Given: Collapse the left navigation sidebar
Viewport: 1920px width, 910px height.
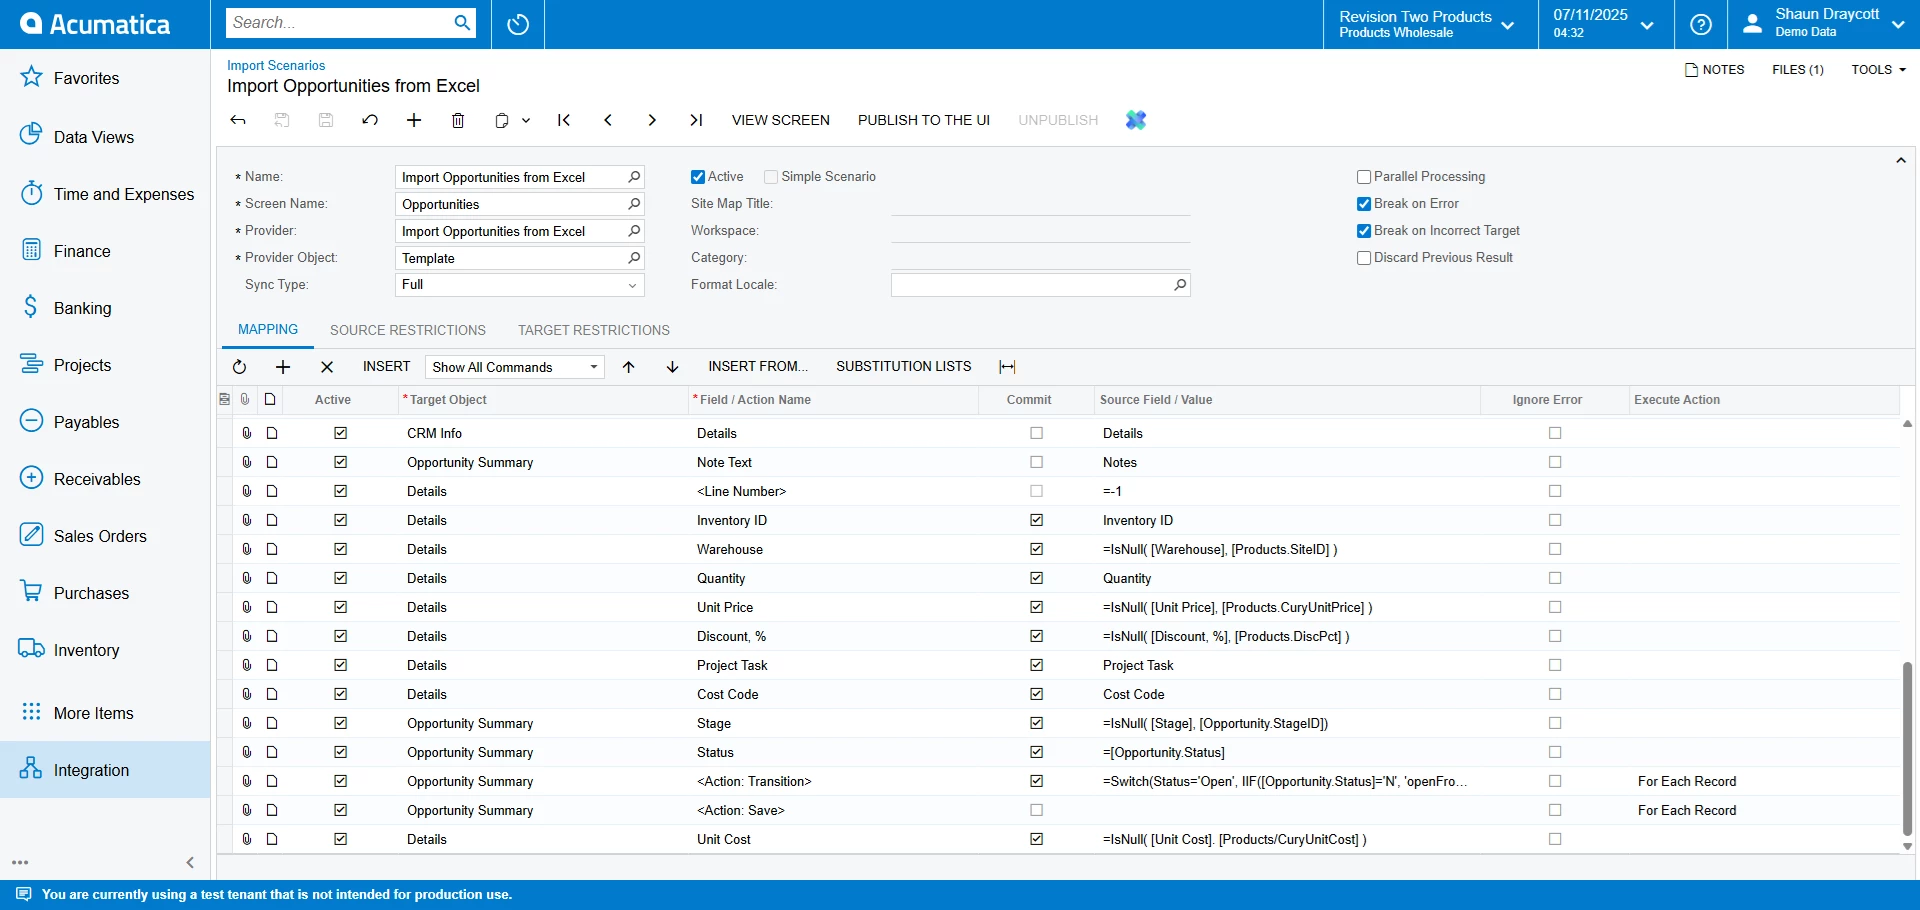Looking at the screenshot, I should (190, 862).
